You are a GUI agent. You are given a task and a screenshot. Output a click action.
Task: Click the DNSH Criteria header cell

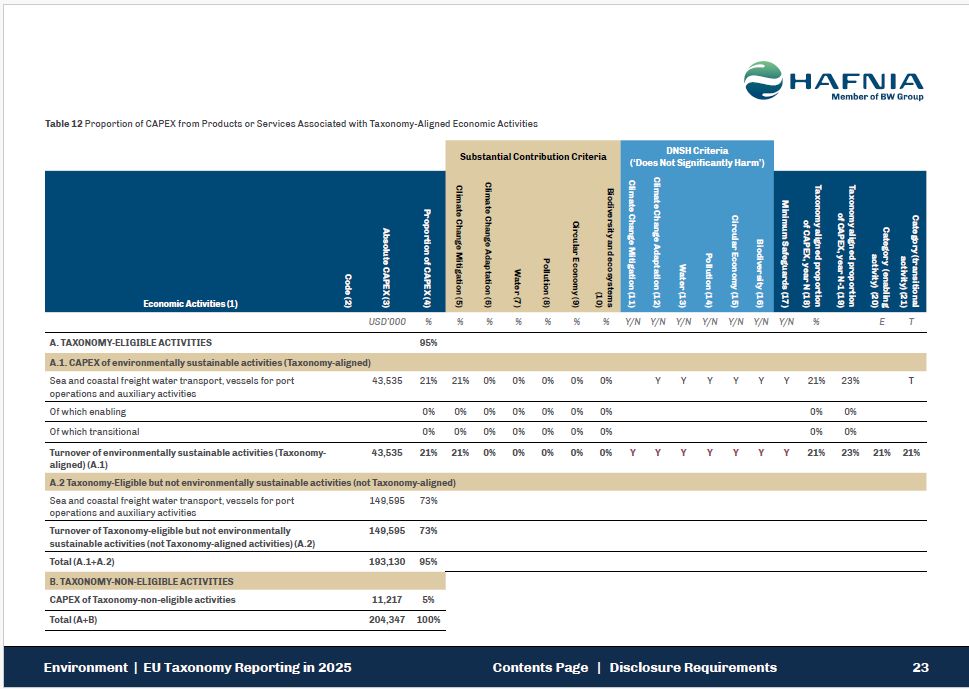pos(696,156)
